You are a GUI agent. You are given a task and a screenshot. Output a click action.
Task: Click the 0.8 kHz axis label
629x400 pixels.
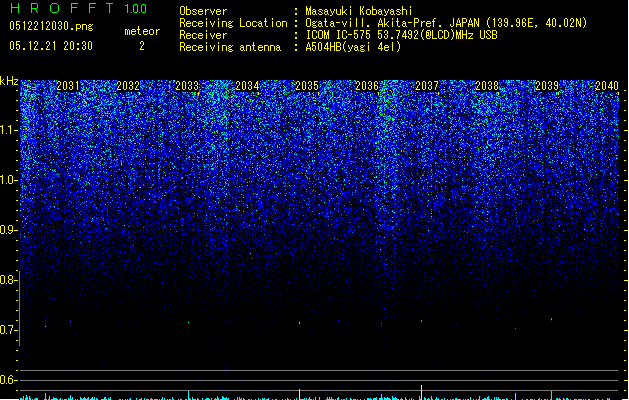click(x=8, y=280)
